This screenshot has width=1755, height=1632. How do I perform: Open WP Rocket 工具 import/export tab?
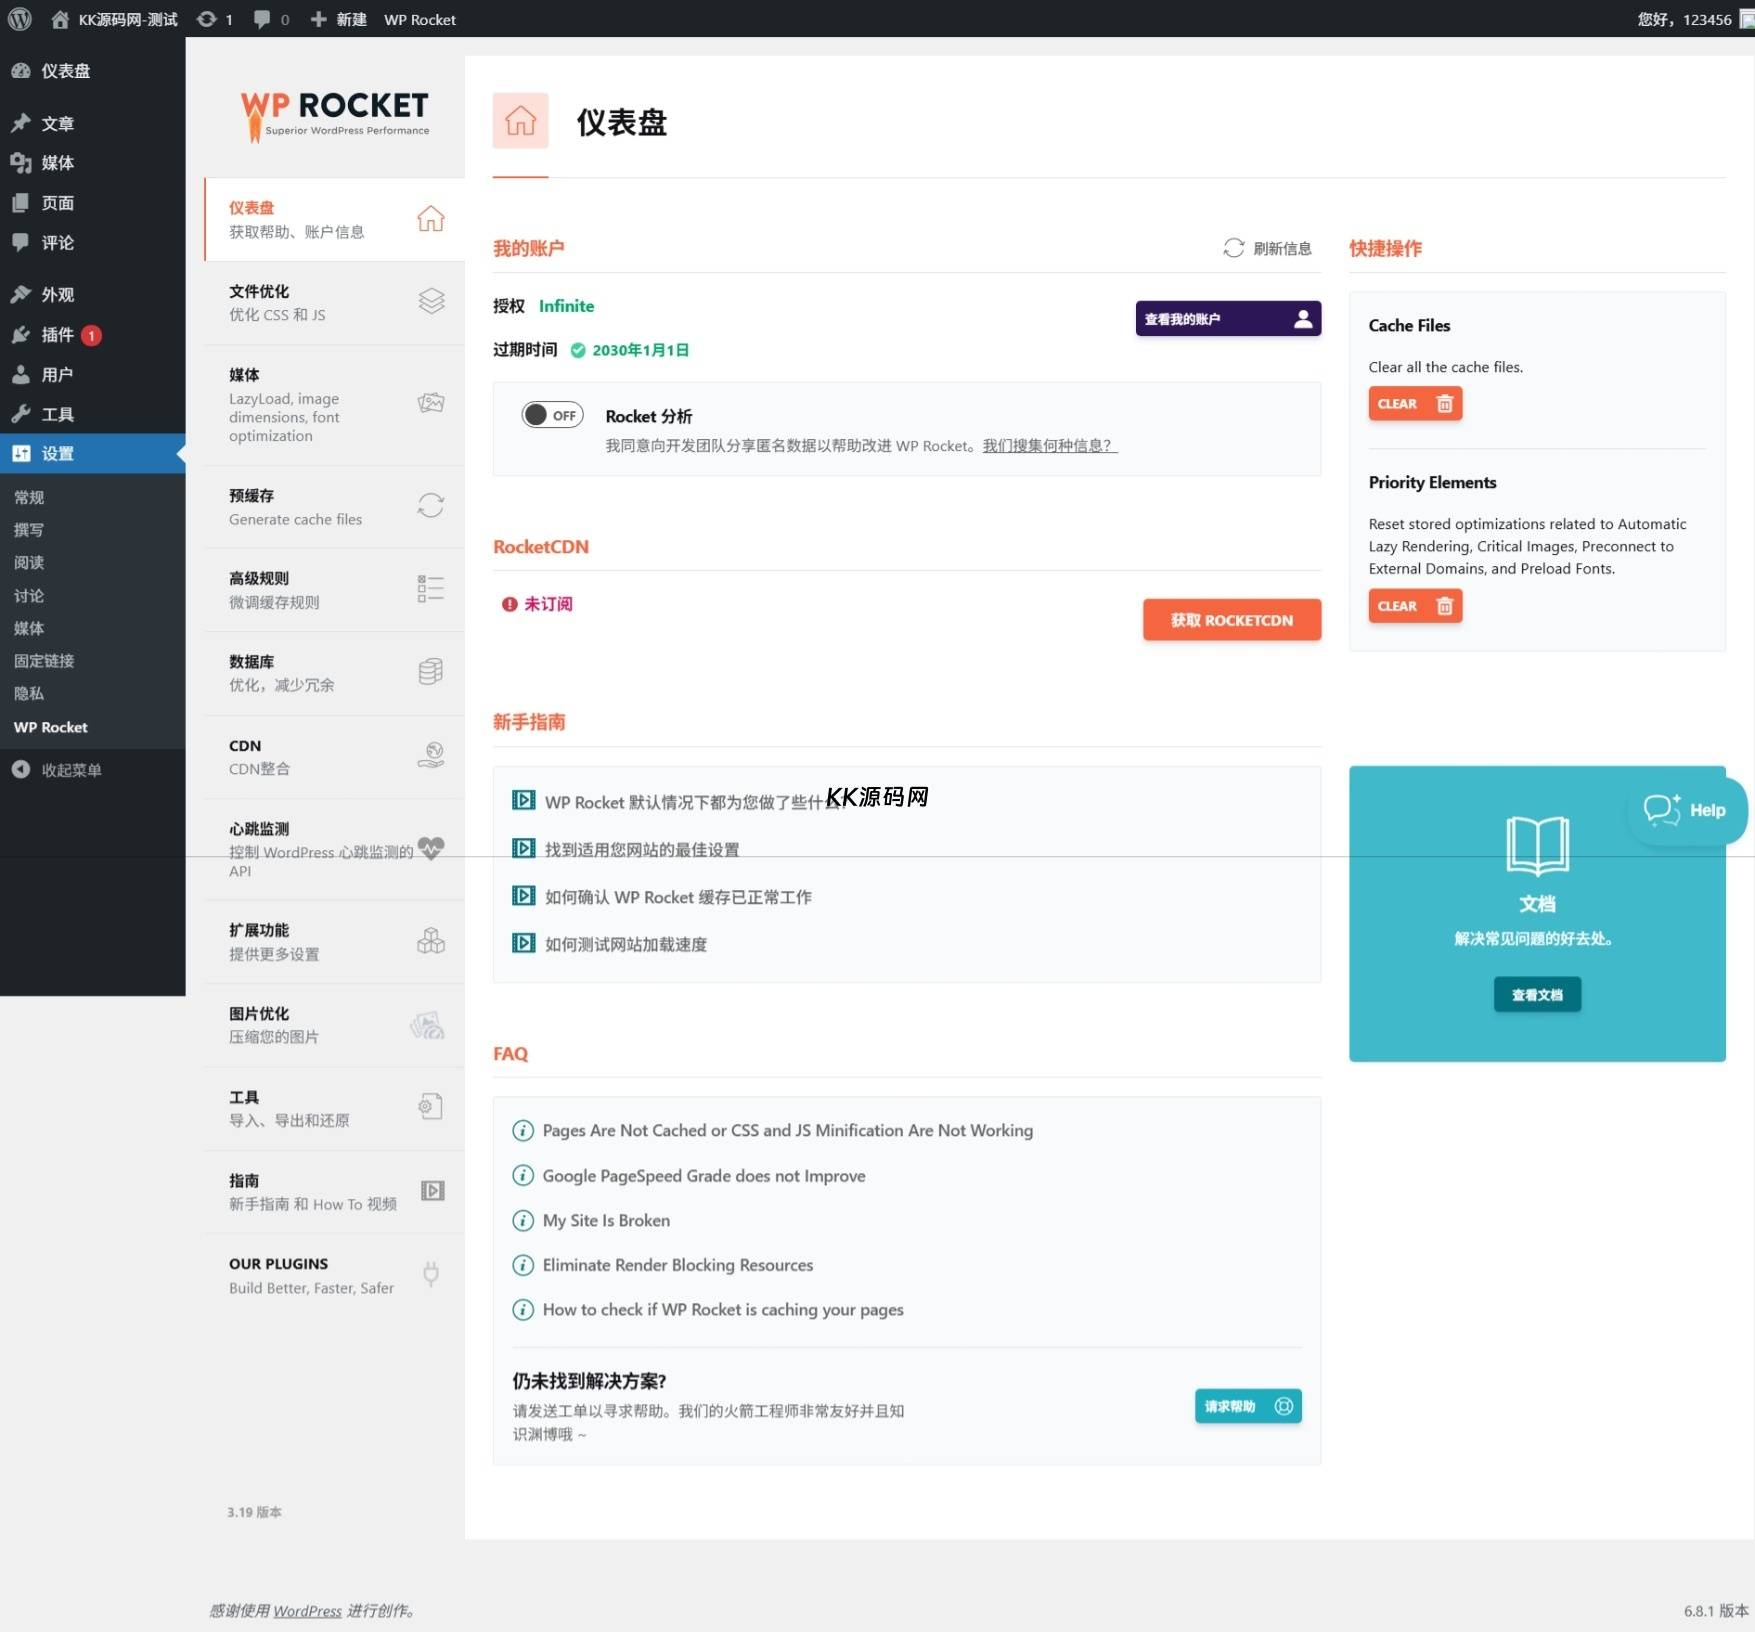click(x=335, y=1109)
